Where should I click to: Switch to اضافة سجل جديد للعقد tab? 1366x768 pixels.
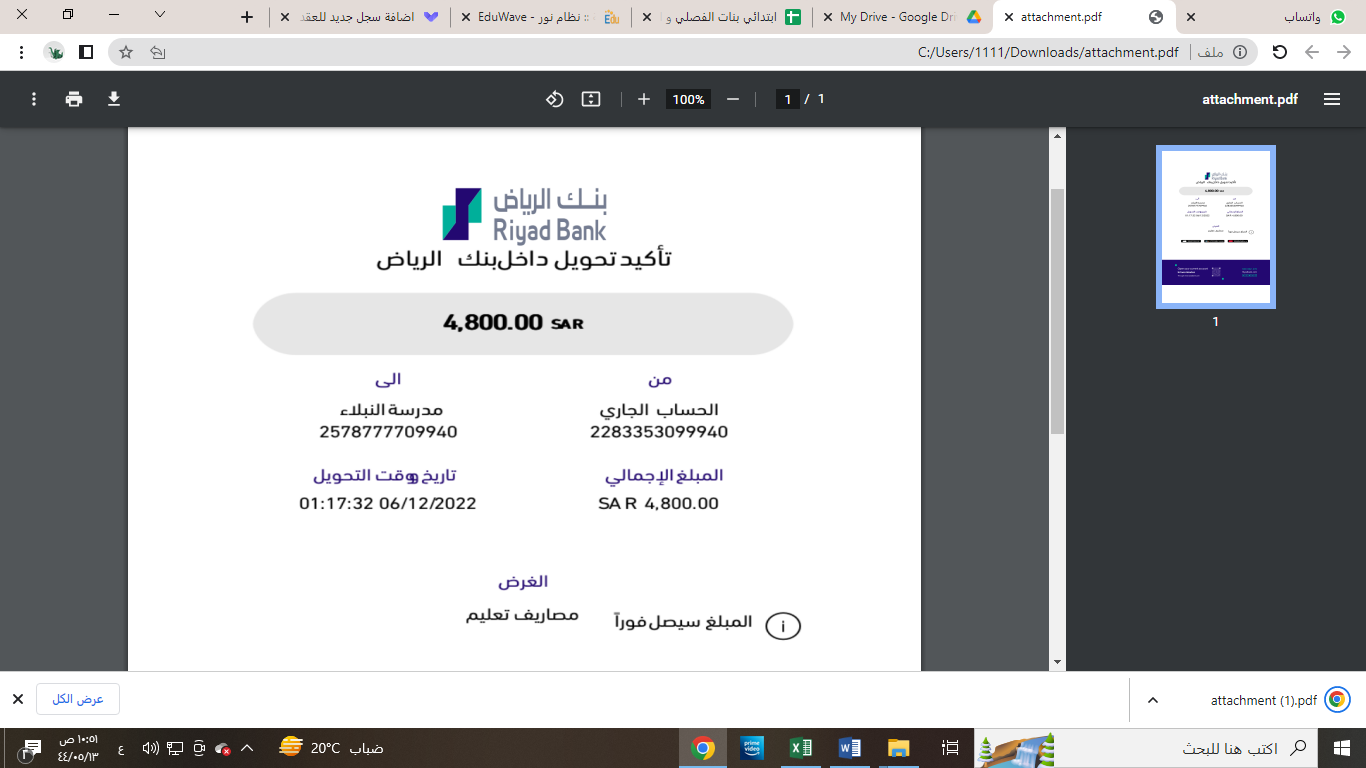(360, 17)
